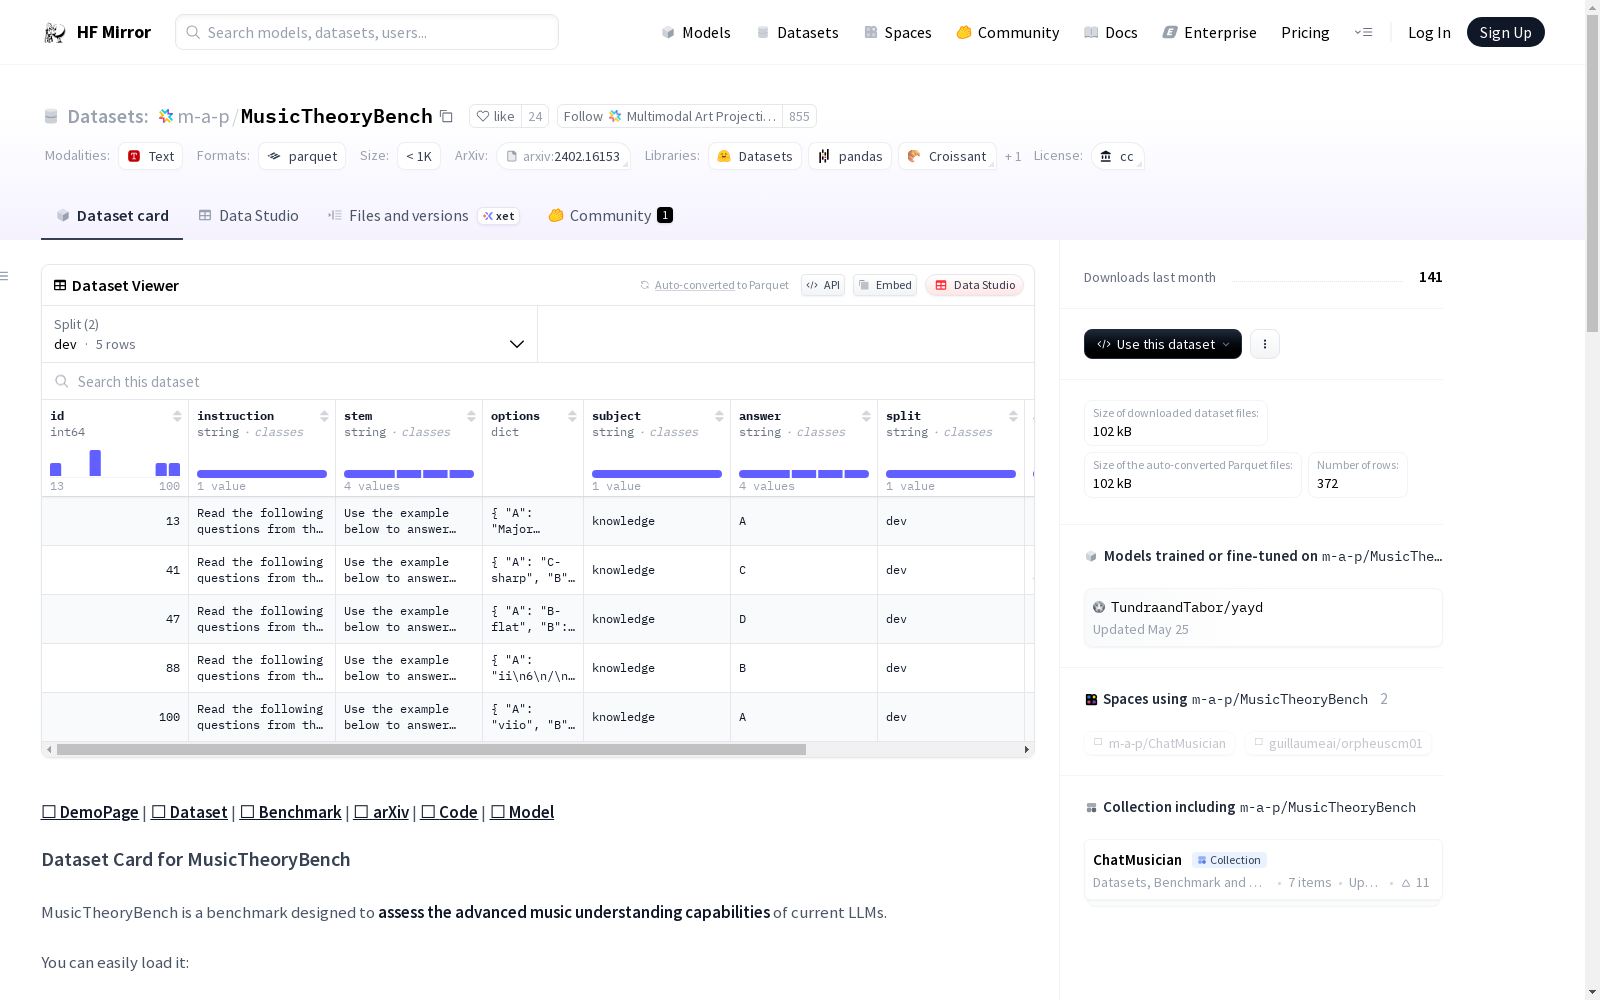Select the size < 1K tag
Screen dimensions: 1600x1000
419,157
